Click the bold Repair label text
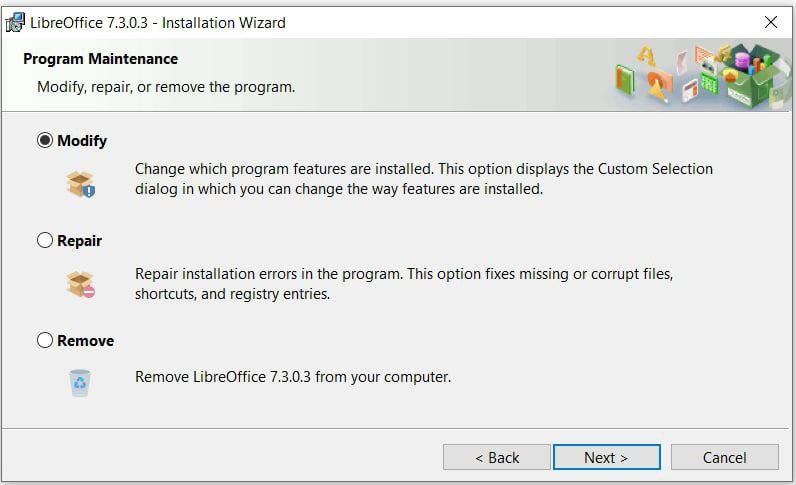This screenshot has width=796, height=485. [80, 241]
